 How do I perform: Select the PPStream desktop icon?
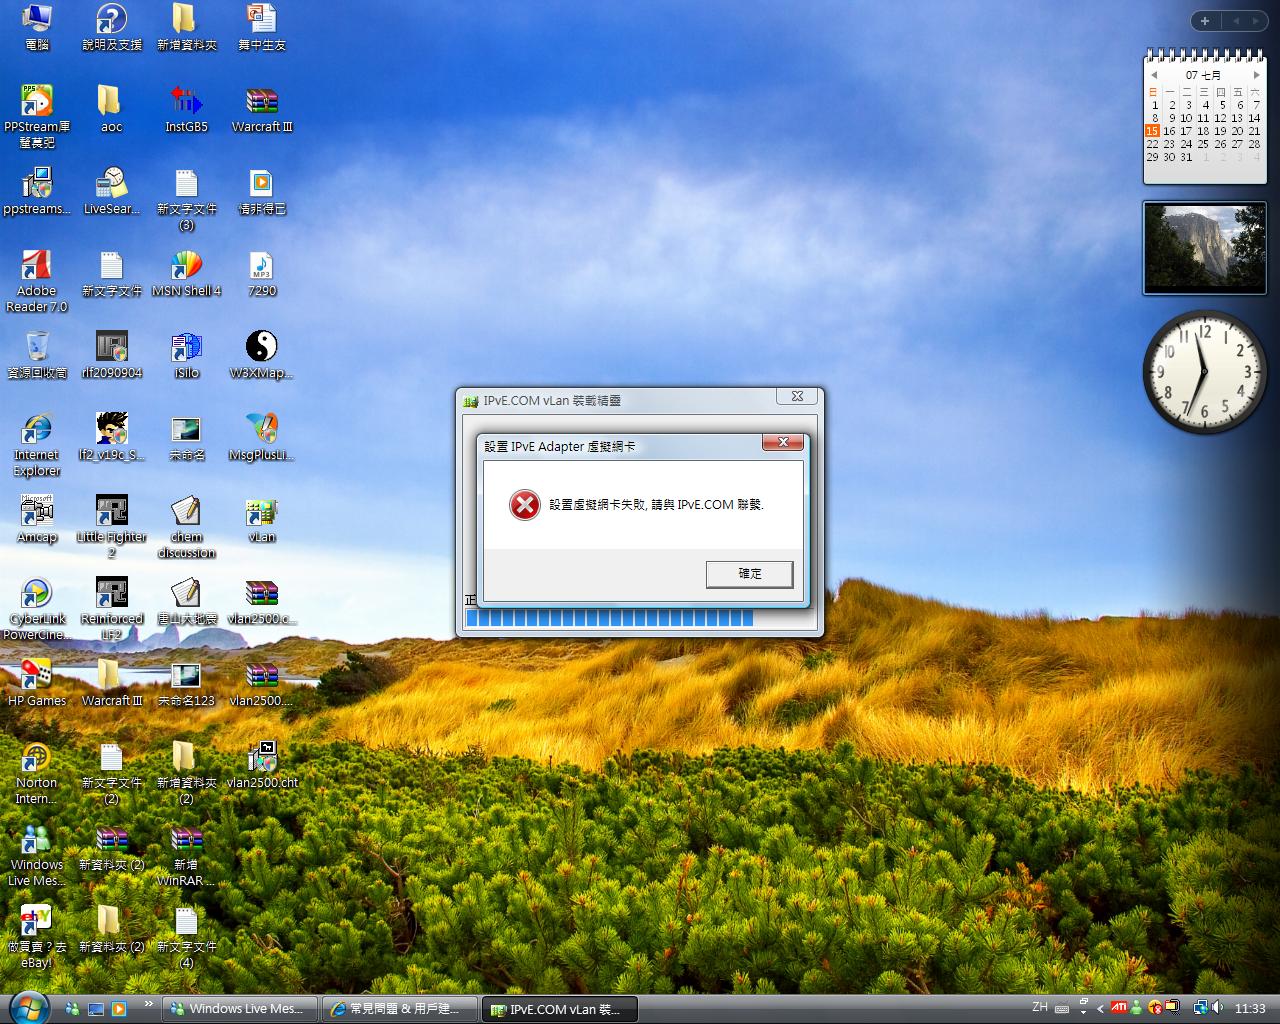(37, 117)
